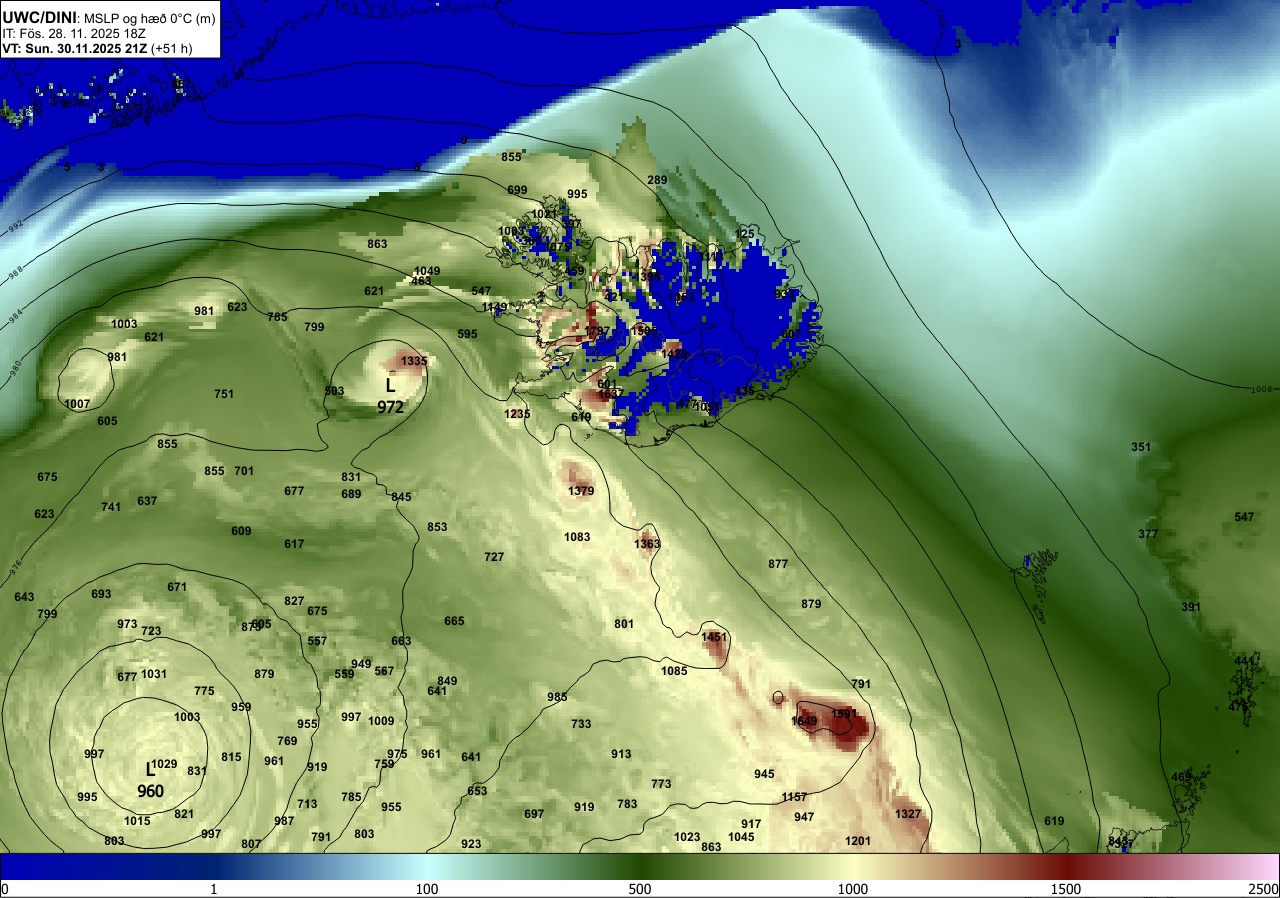The image size is (1280, 898).
Task: Click the height value 377
Action: pyautogui.click(x=1147, y=534)
